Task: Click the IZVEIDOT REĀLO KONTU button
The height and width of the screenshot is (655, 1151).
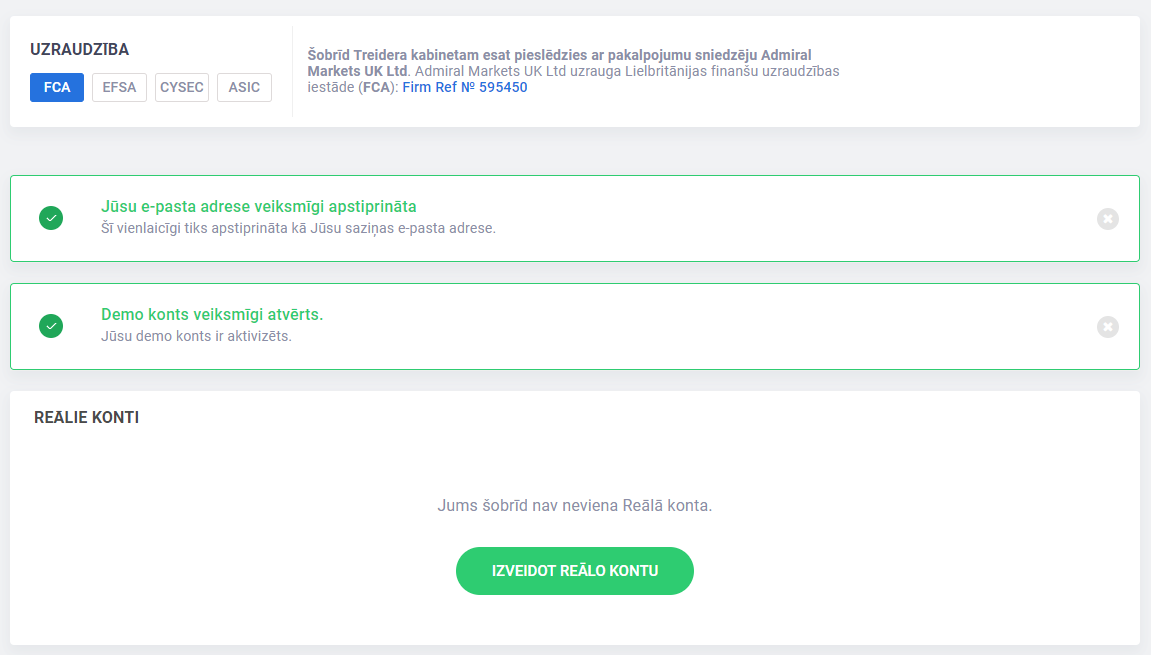Action: click(575, 571)
